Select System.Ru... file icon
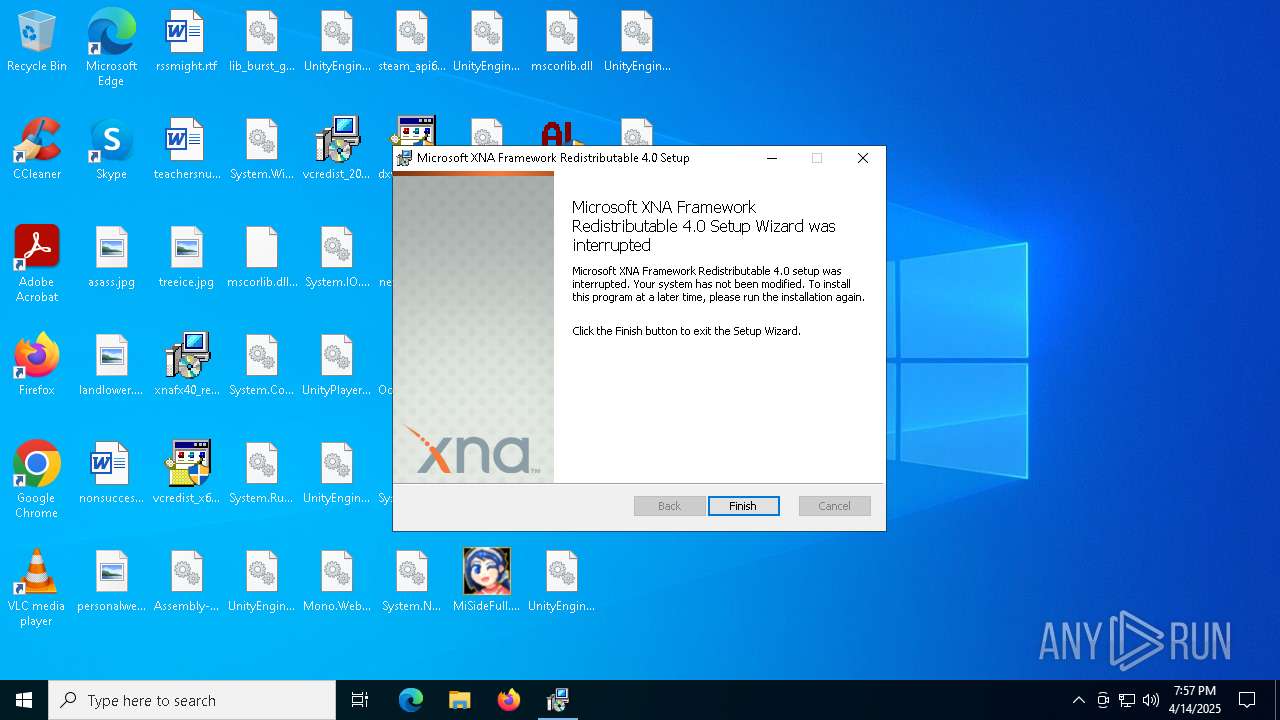The height and width of the screenshot is (720, 1280). click(x=262, y=474)
